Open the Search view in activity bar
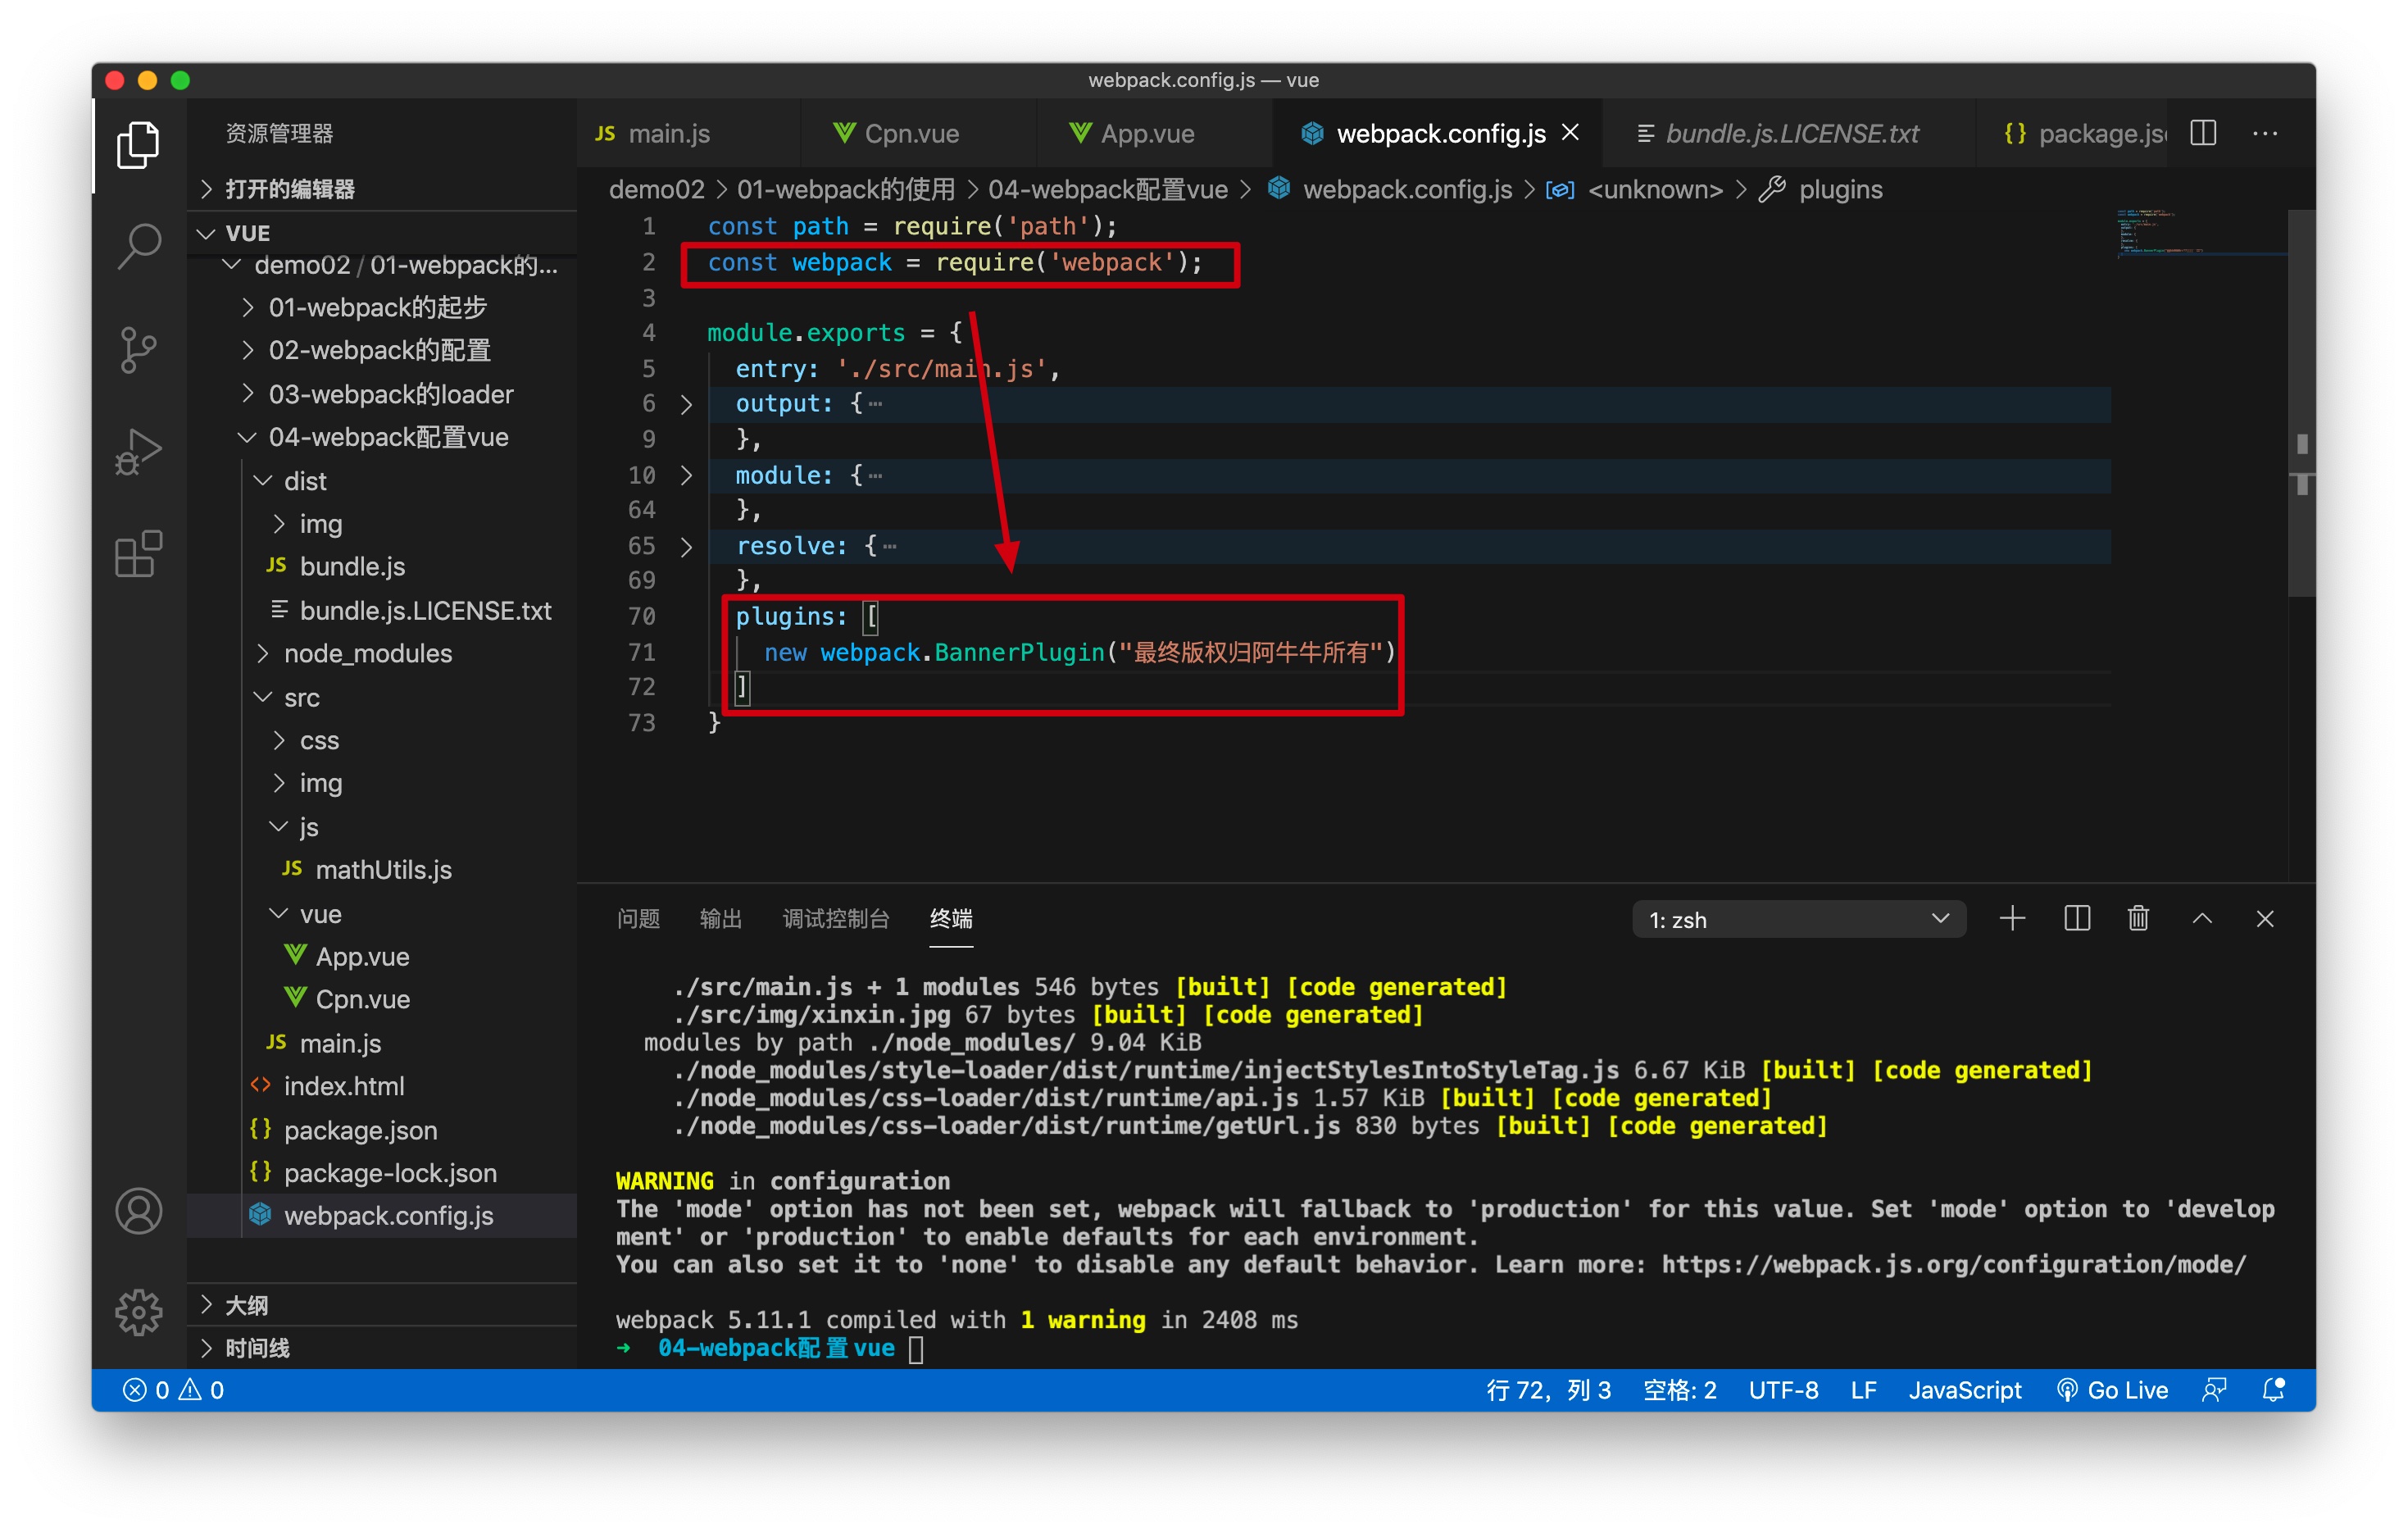This screenshot has height=1533, width=2408. point(138,245)
